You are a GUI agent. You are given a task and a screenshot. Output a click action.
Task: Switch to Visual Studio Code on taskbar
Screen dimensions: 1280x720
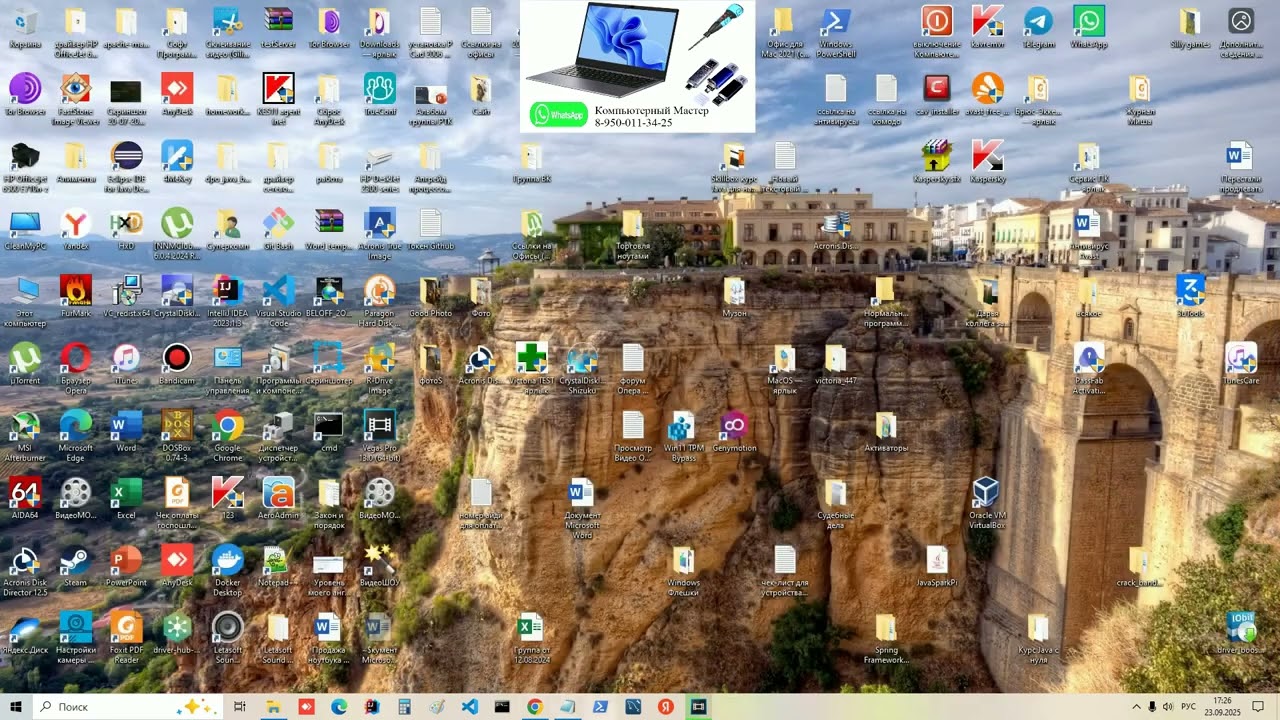pyautogui.click(x=470, y=707)
